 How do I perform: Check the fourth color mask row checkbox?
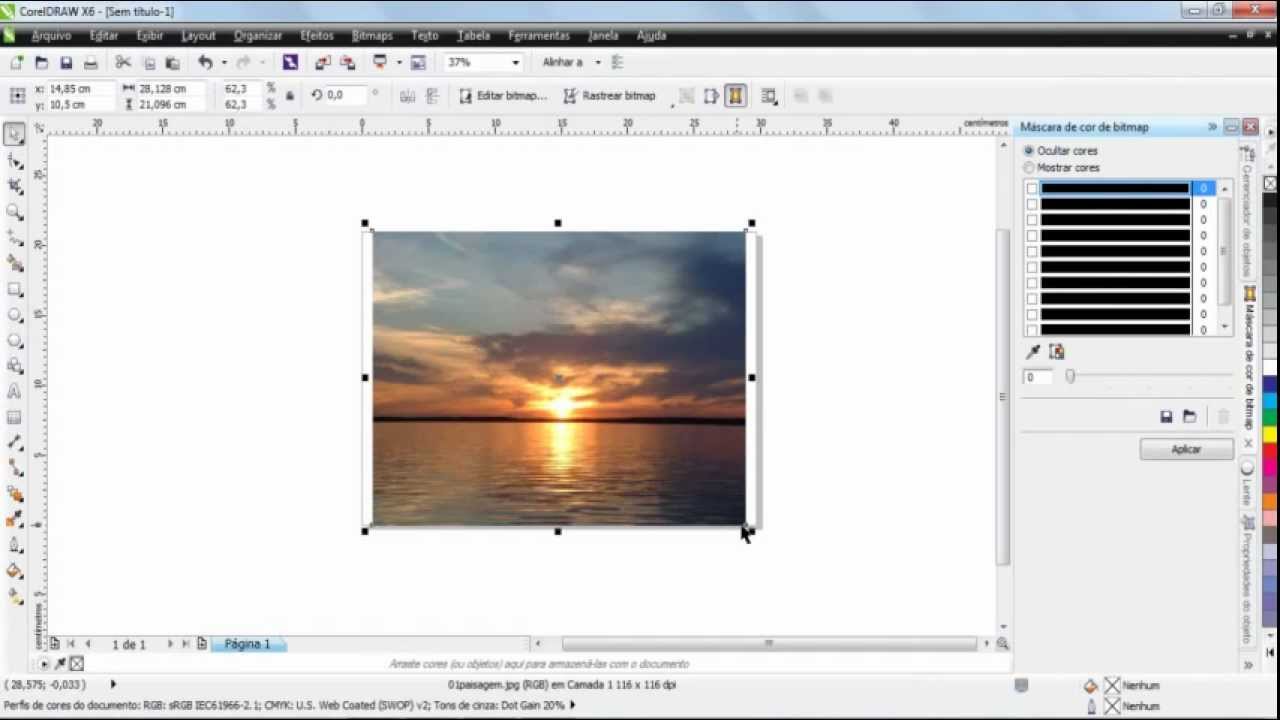(x=1032, y=235)
